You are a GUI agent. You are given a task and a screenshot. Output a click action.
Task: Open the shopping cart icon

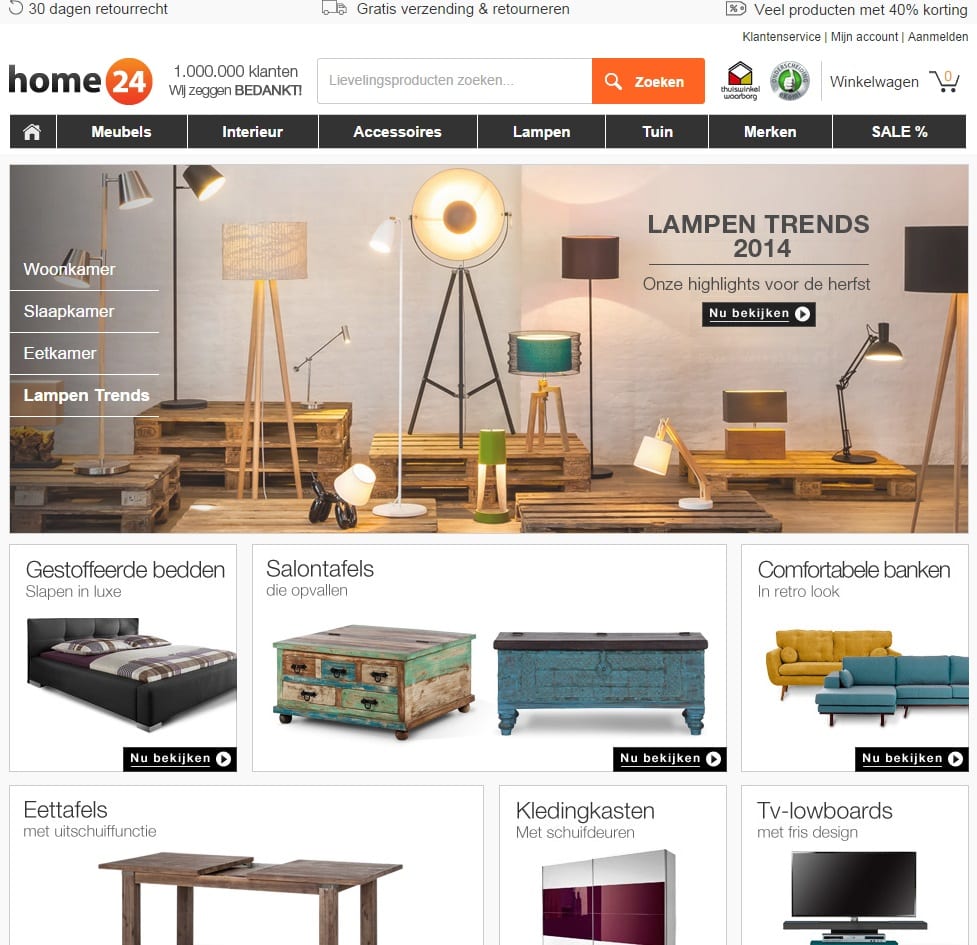945,82
